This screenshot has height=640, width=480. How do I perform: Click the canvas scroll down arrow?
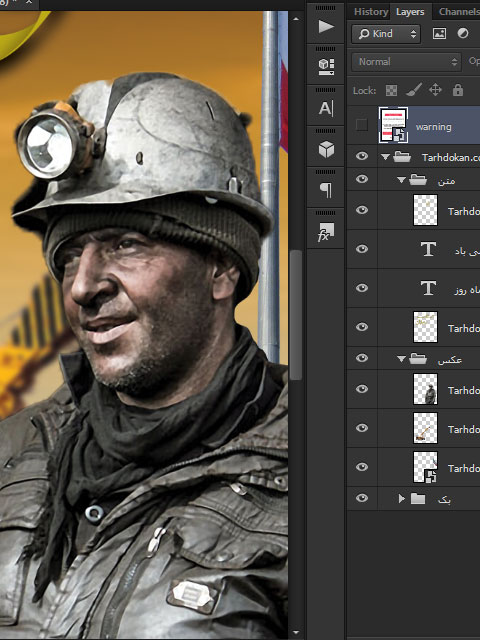coord(296,633)
